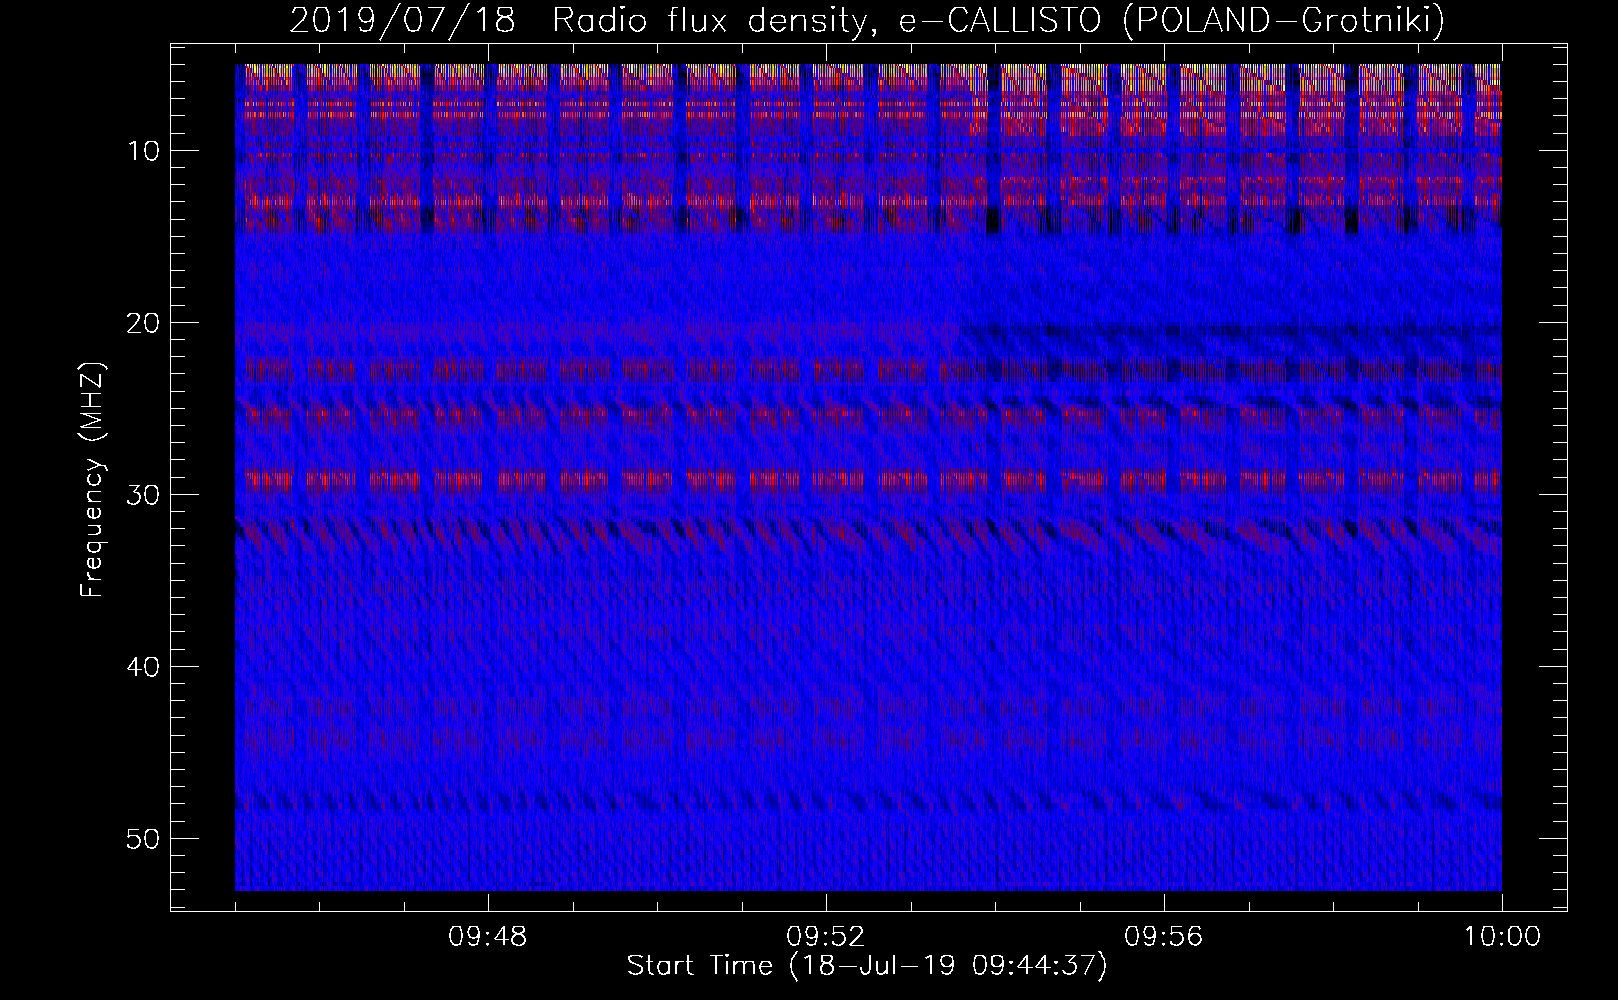1618x1000 pixels.
Task: Click the date '2019/07/18' in title
Action: (402, 22)
